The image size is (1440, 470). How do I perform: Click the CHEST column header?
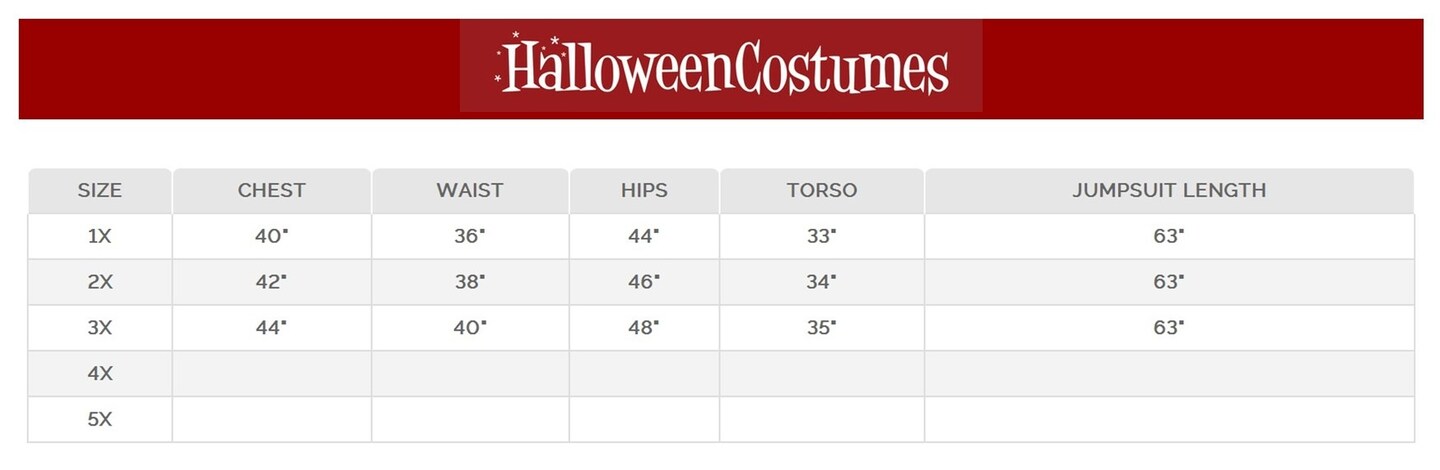pos(272,190)
